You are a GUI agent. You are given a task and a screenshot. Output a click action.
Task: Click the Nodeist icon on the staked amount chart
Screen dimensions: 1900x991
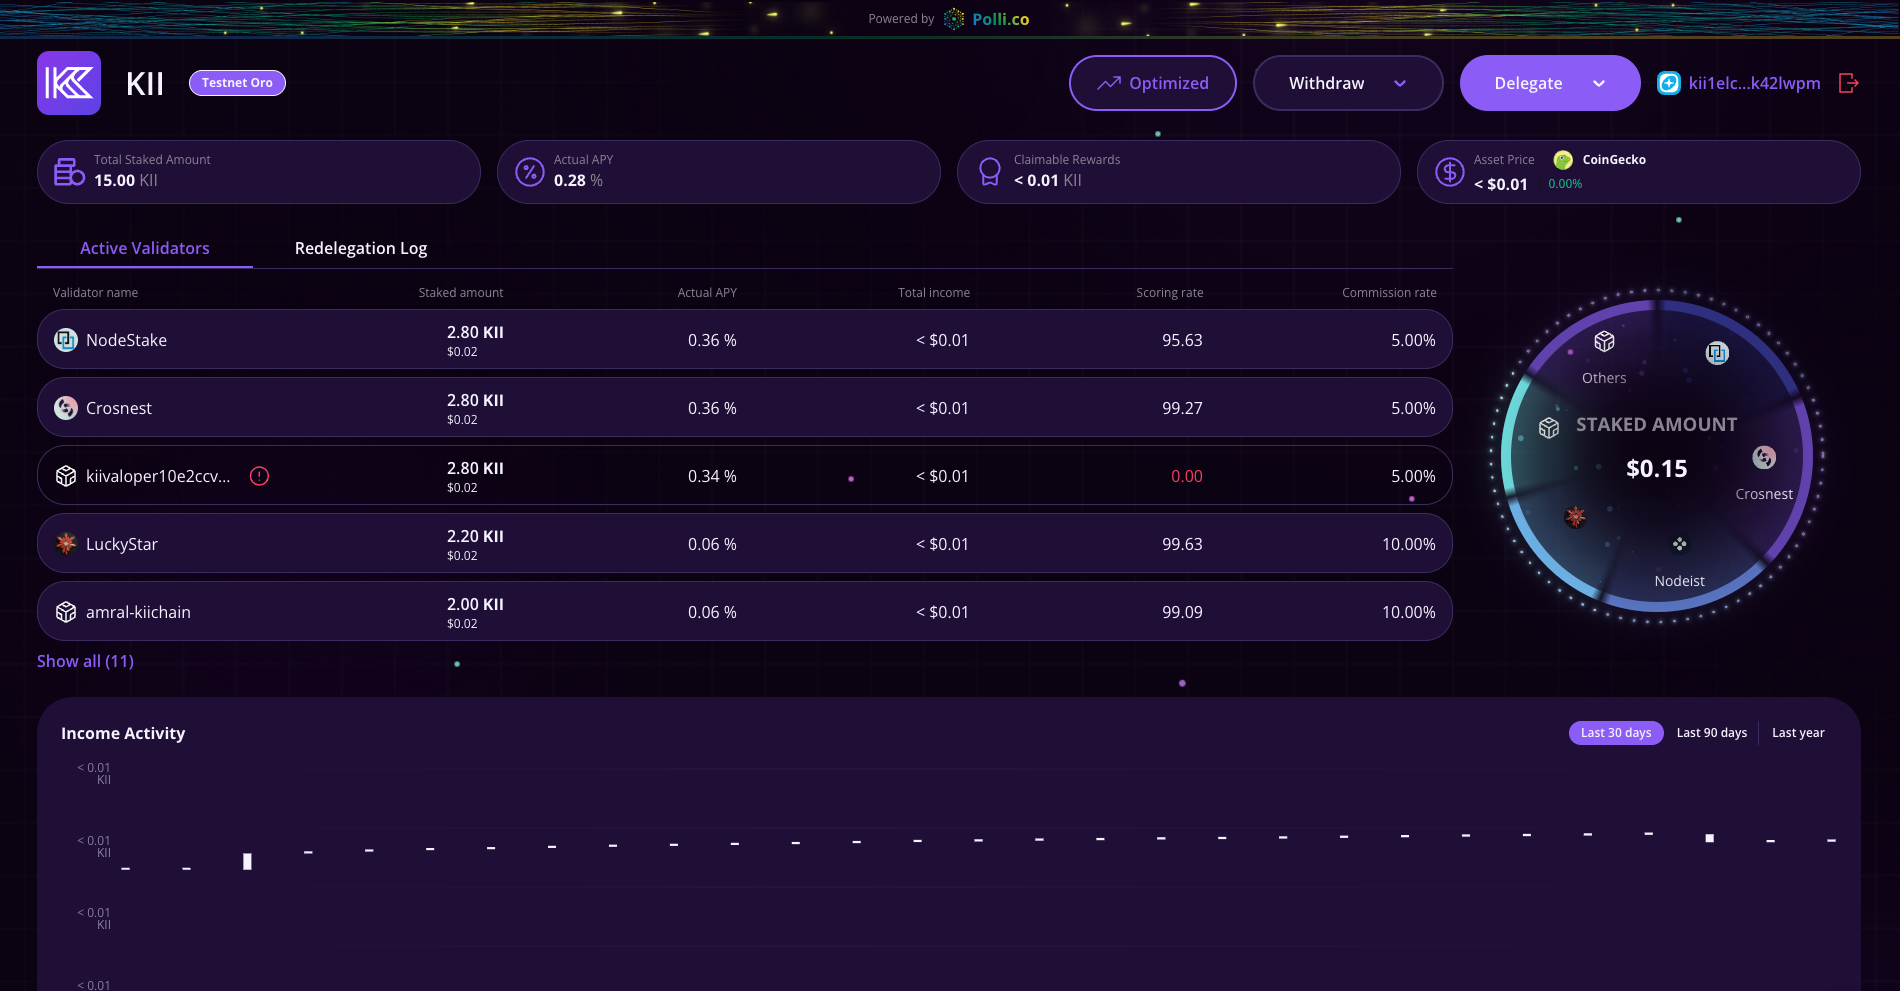tap(1680, 544)
